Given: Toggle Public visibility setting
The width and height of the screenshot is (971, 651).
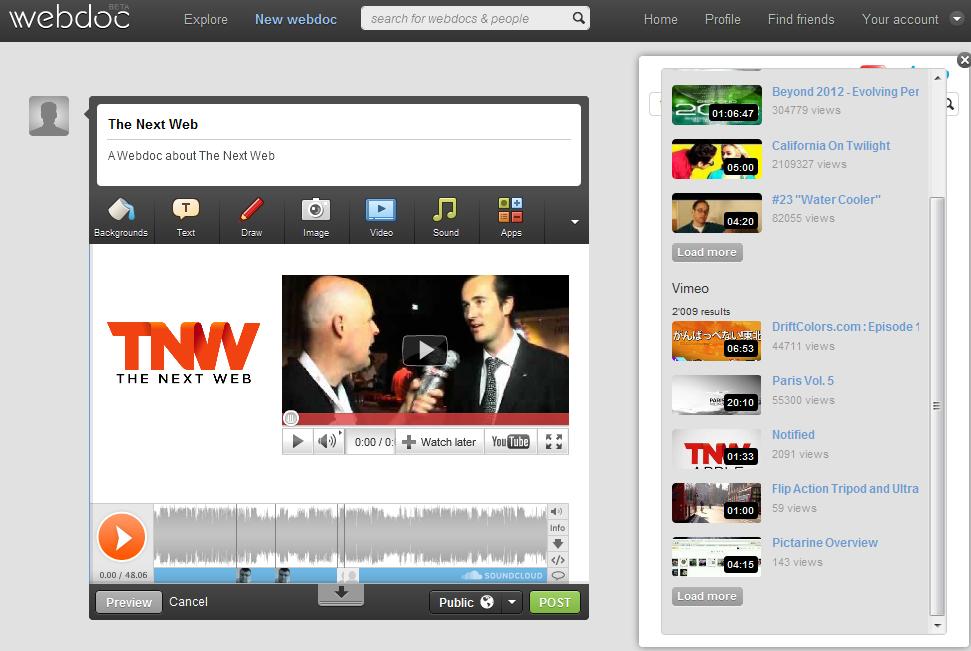Looking at the screenshot, I should [x=466, y=602].
